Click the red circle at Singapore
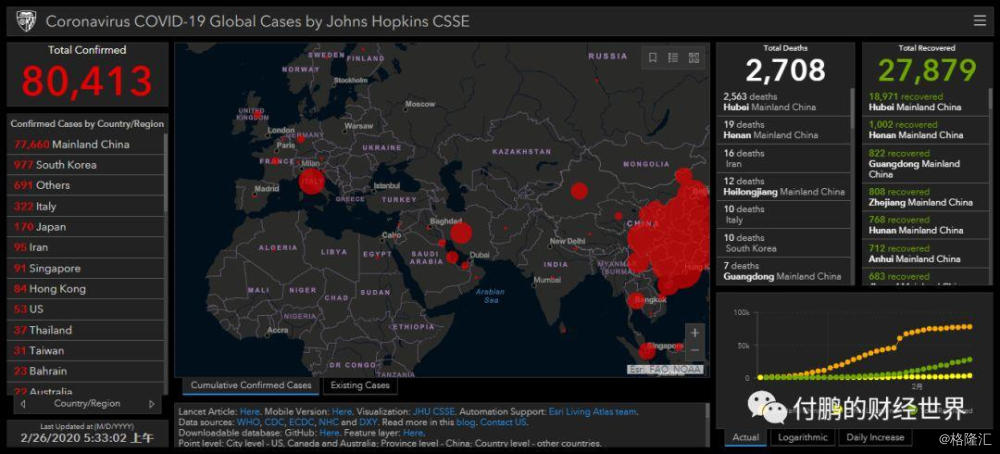Screen dimensions: 1000x454 click(x=646, y=351)
